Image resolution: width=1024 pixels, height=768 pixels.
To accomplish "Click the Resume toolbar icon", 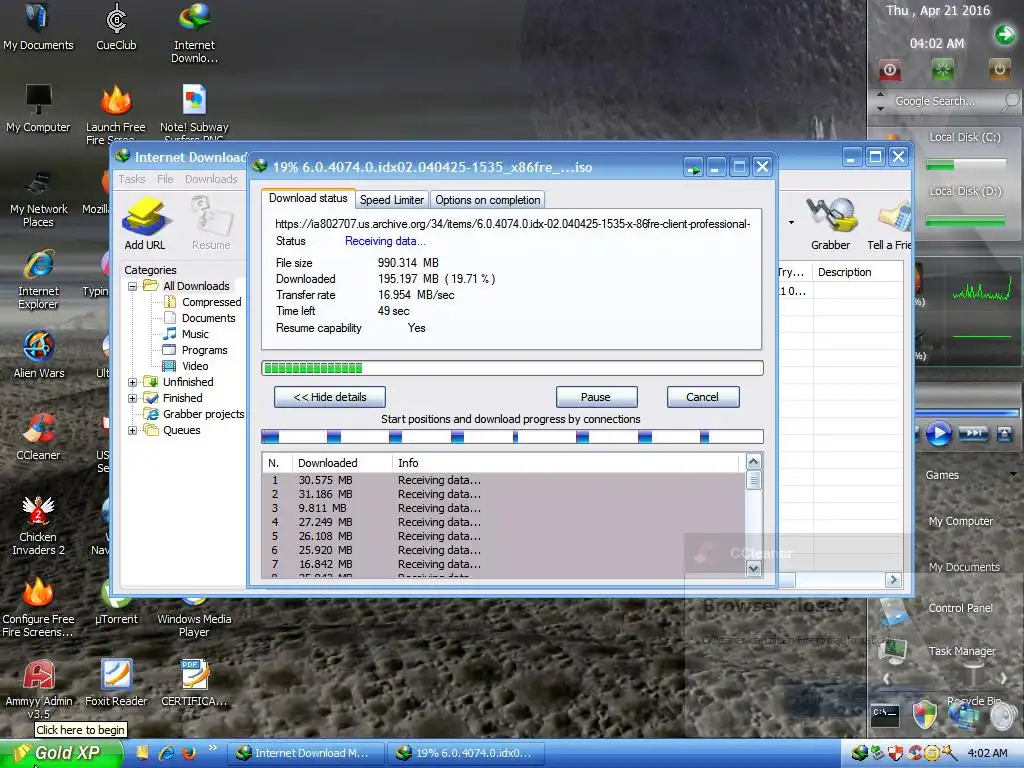I will coord(211,223).
